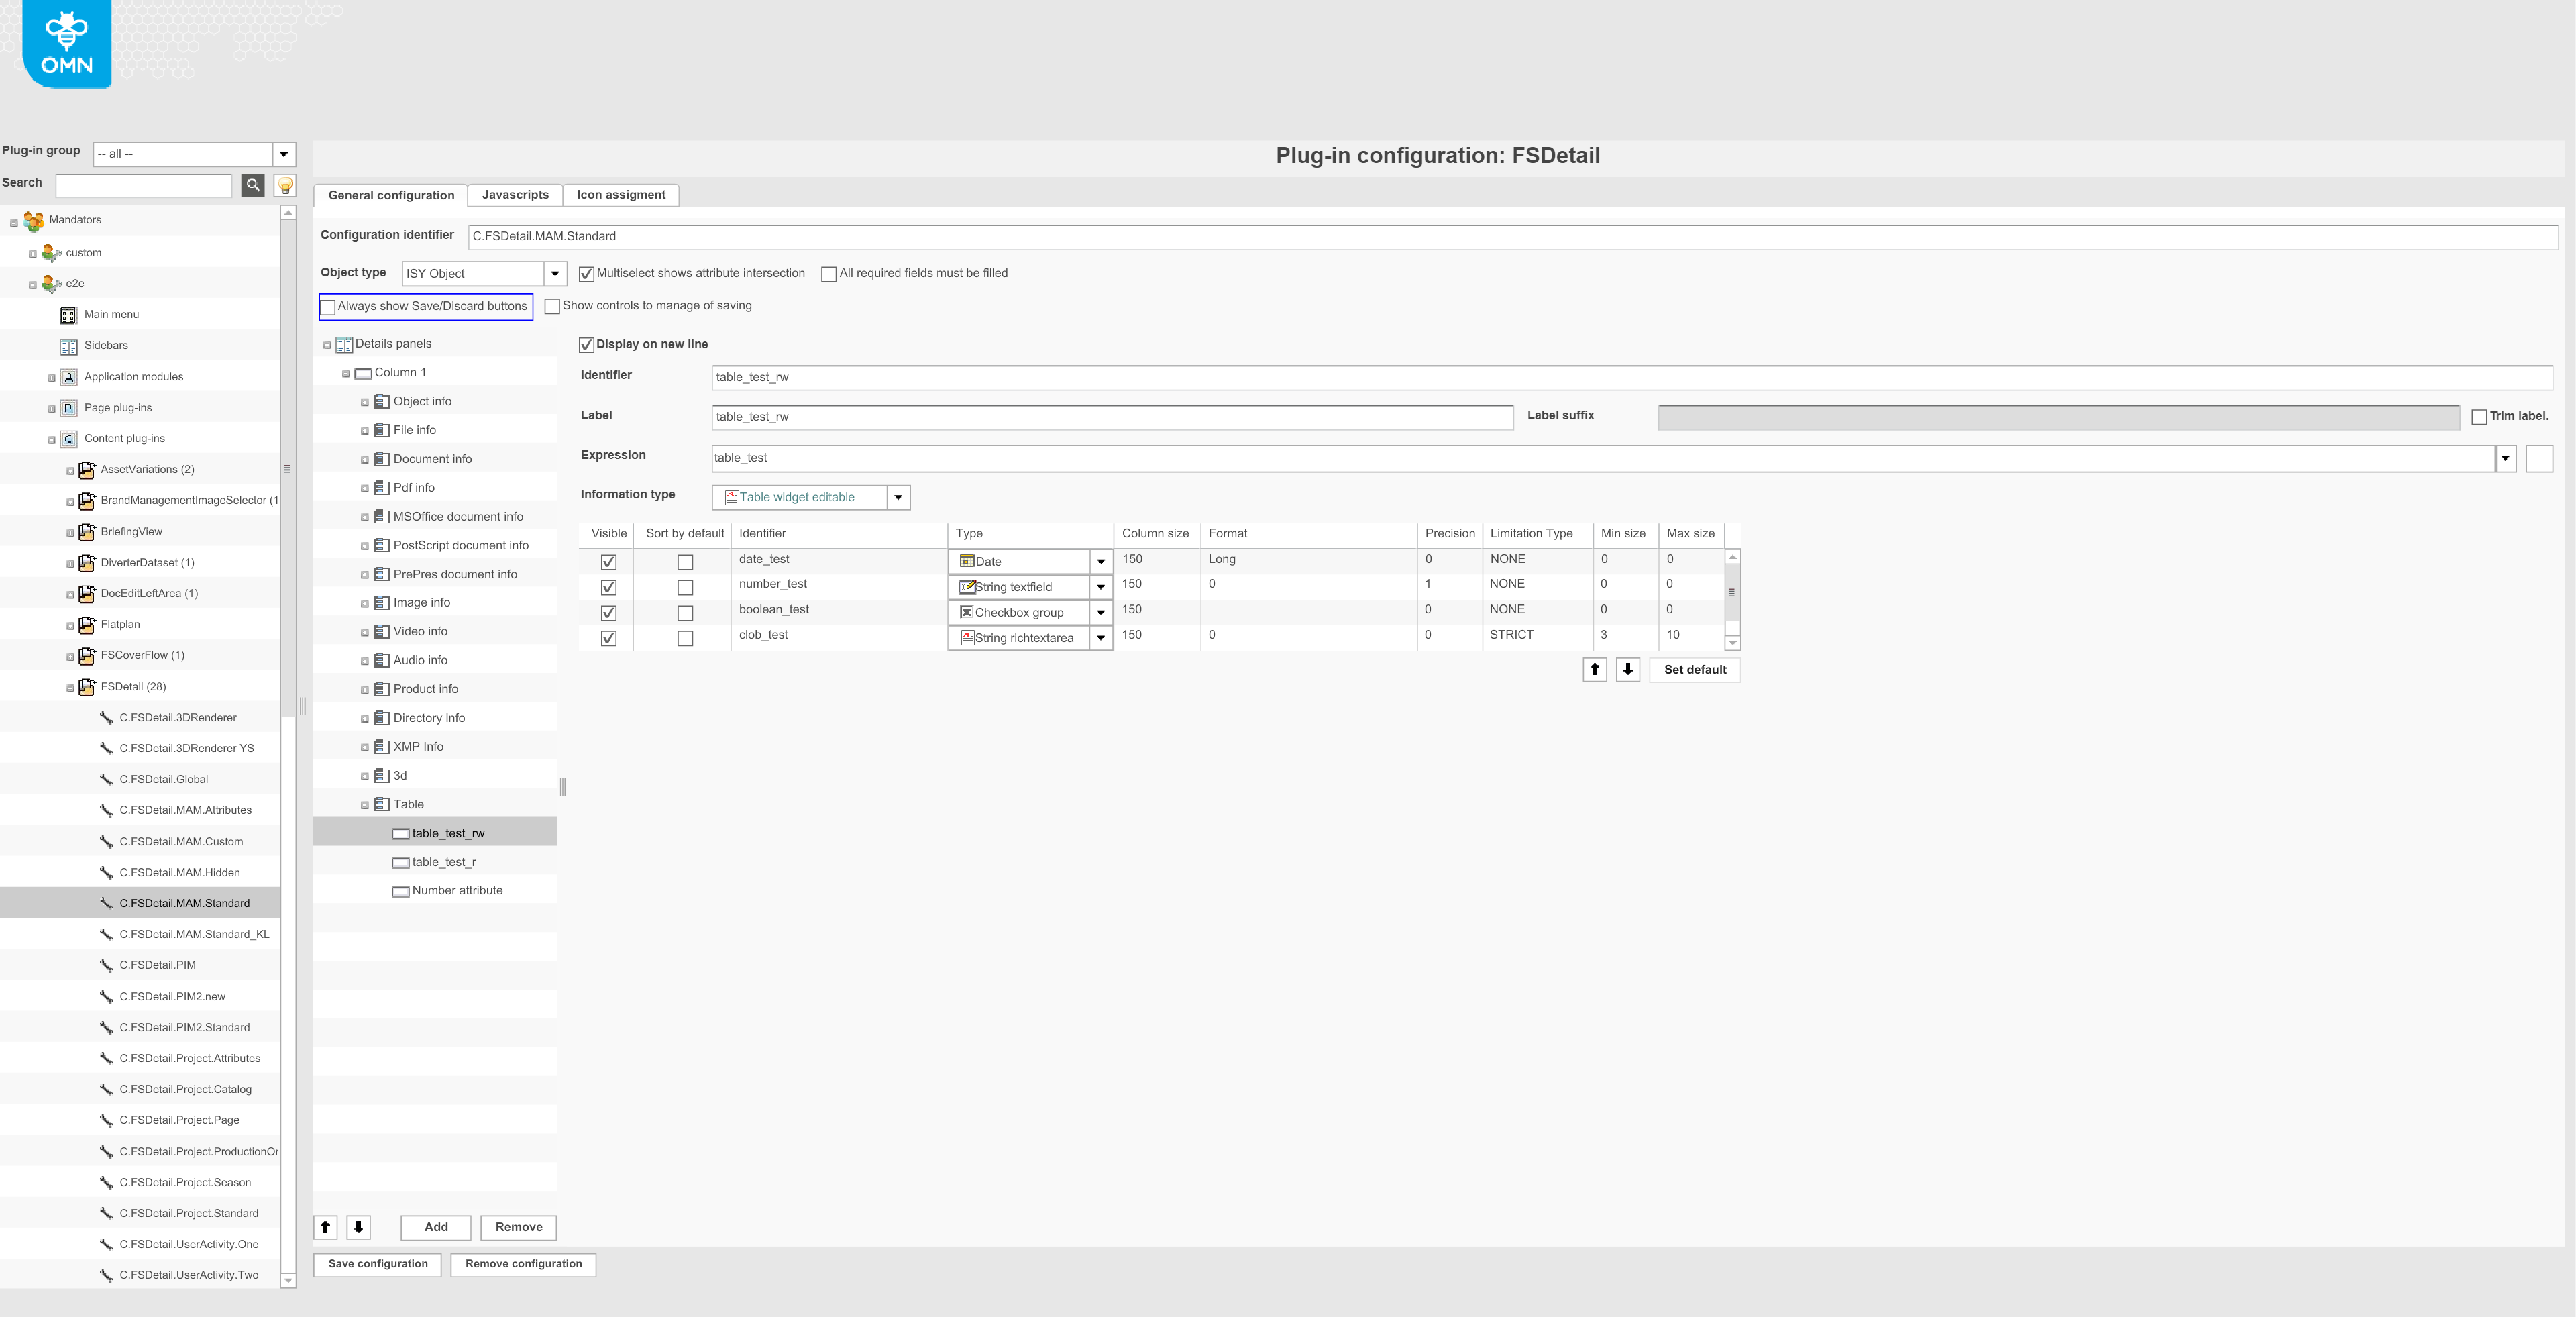Move table column up with arrow icon
The height and width of the screenshot is (1317, 2576).
pos(1594,670)
